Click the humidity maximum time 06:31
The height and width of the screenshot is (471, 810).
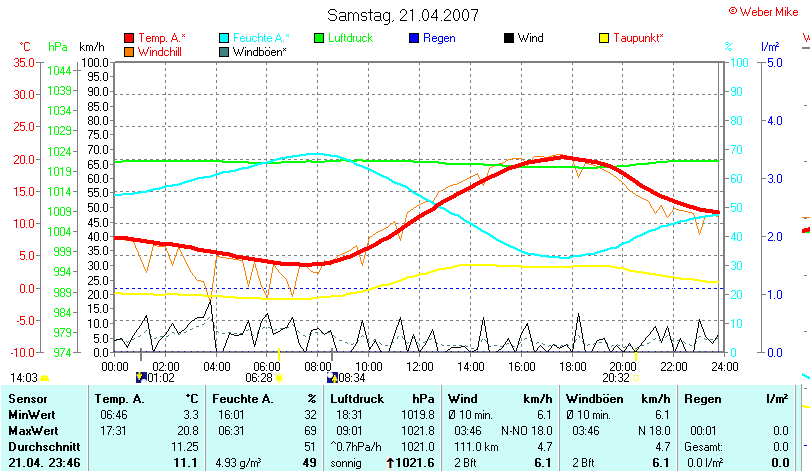[x=231, y=431]
